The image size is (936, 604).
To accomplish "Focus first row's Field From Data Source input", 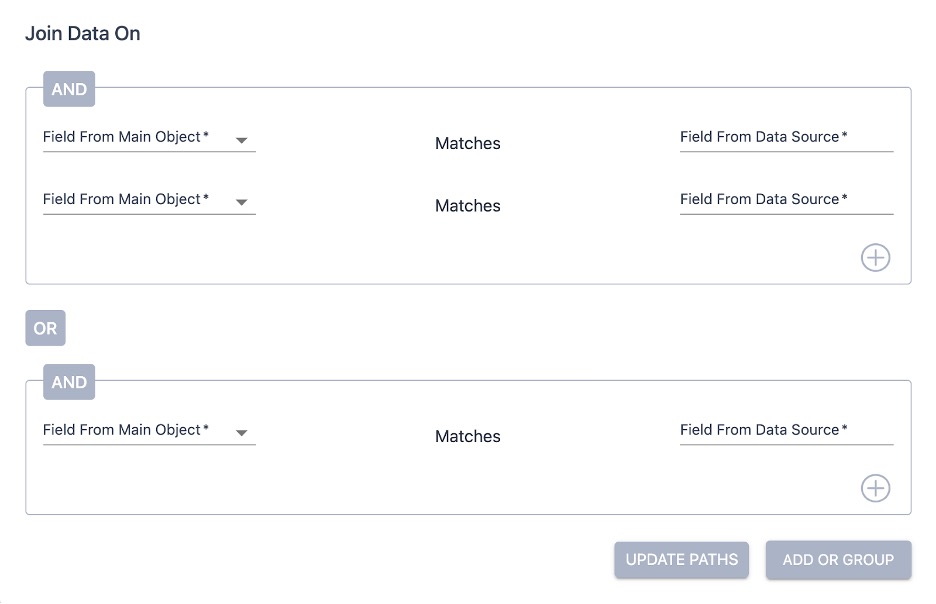I will pyautogui.click(x=786, y=138).
